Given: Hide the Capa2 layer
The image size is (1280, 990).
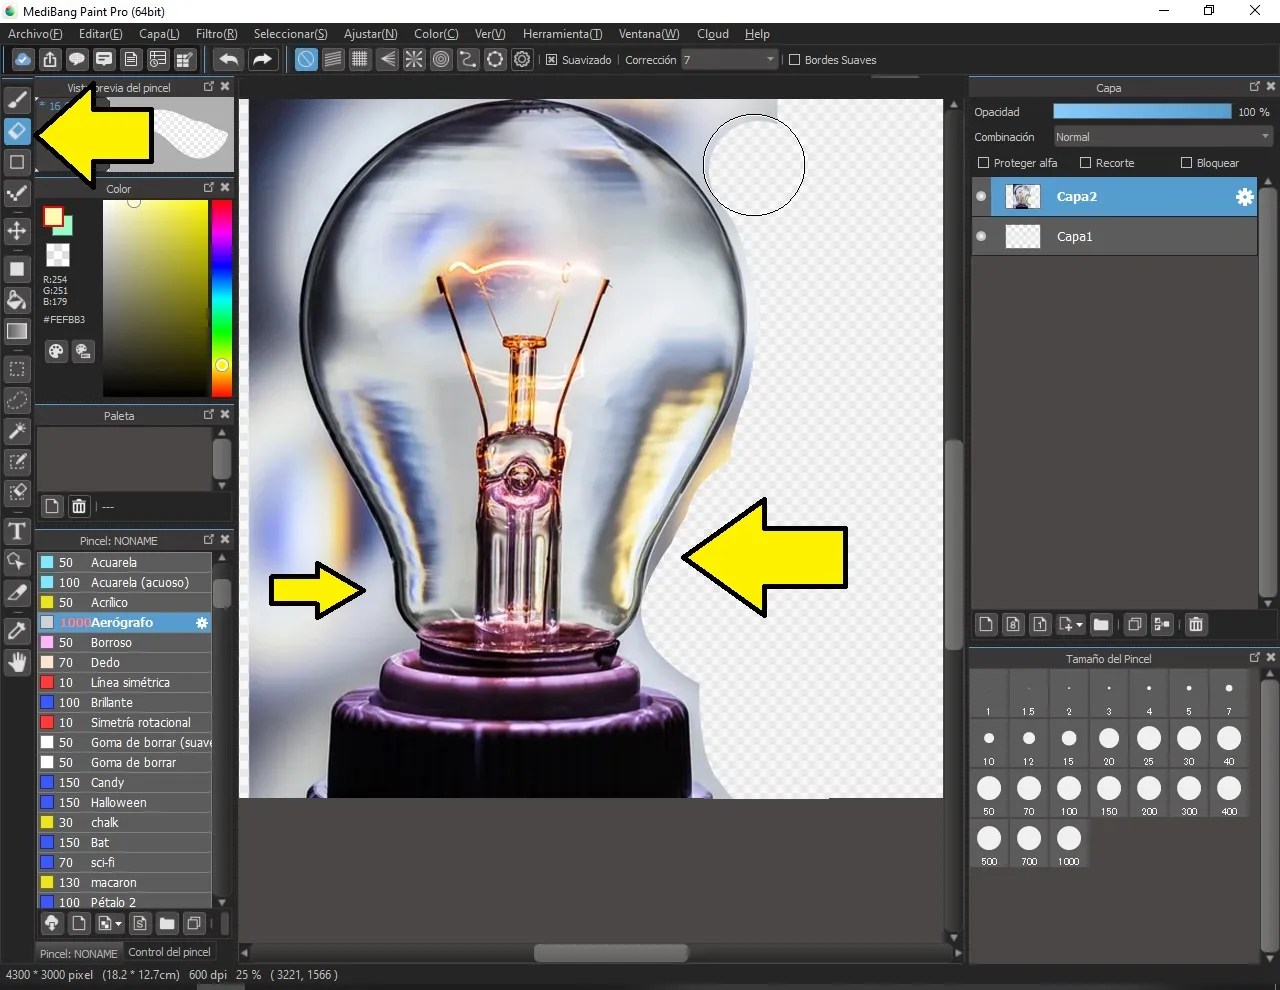Looking at the screenshot, I should pos(981,197).
